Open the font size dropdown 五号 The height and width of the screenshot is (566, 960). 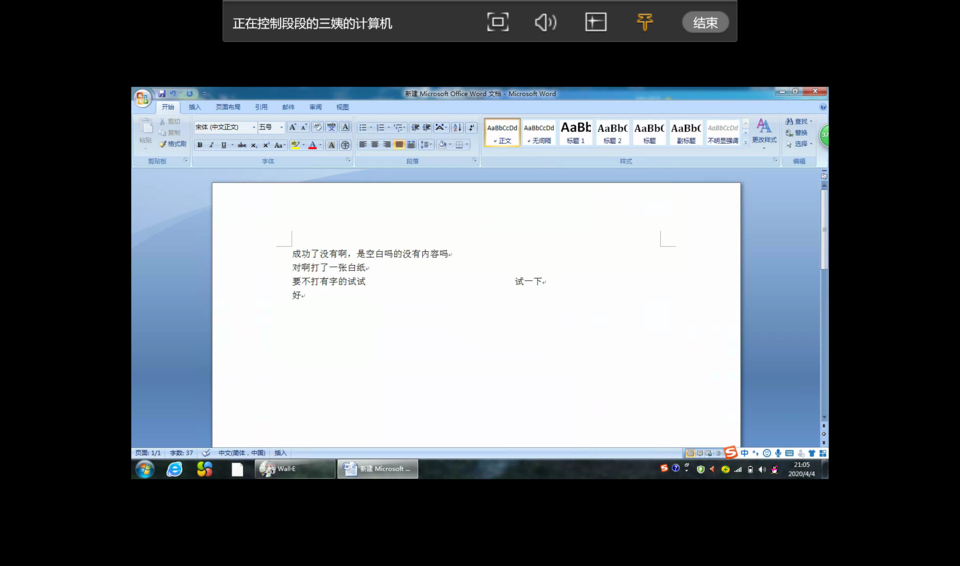click(x=281, y=127)
